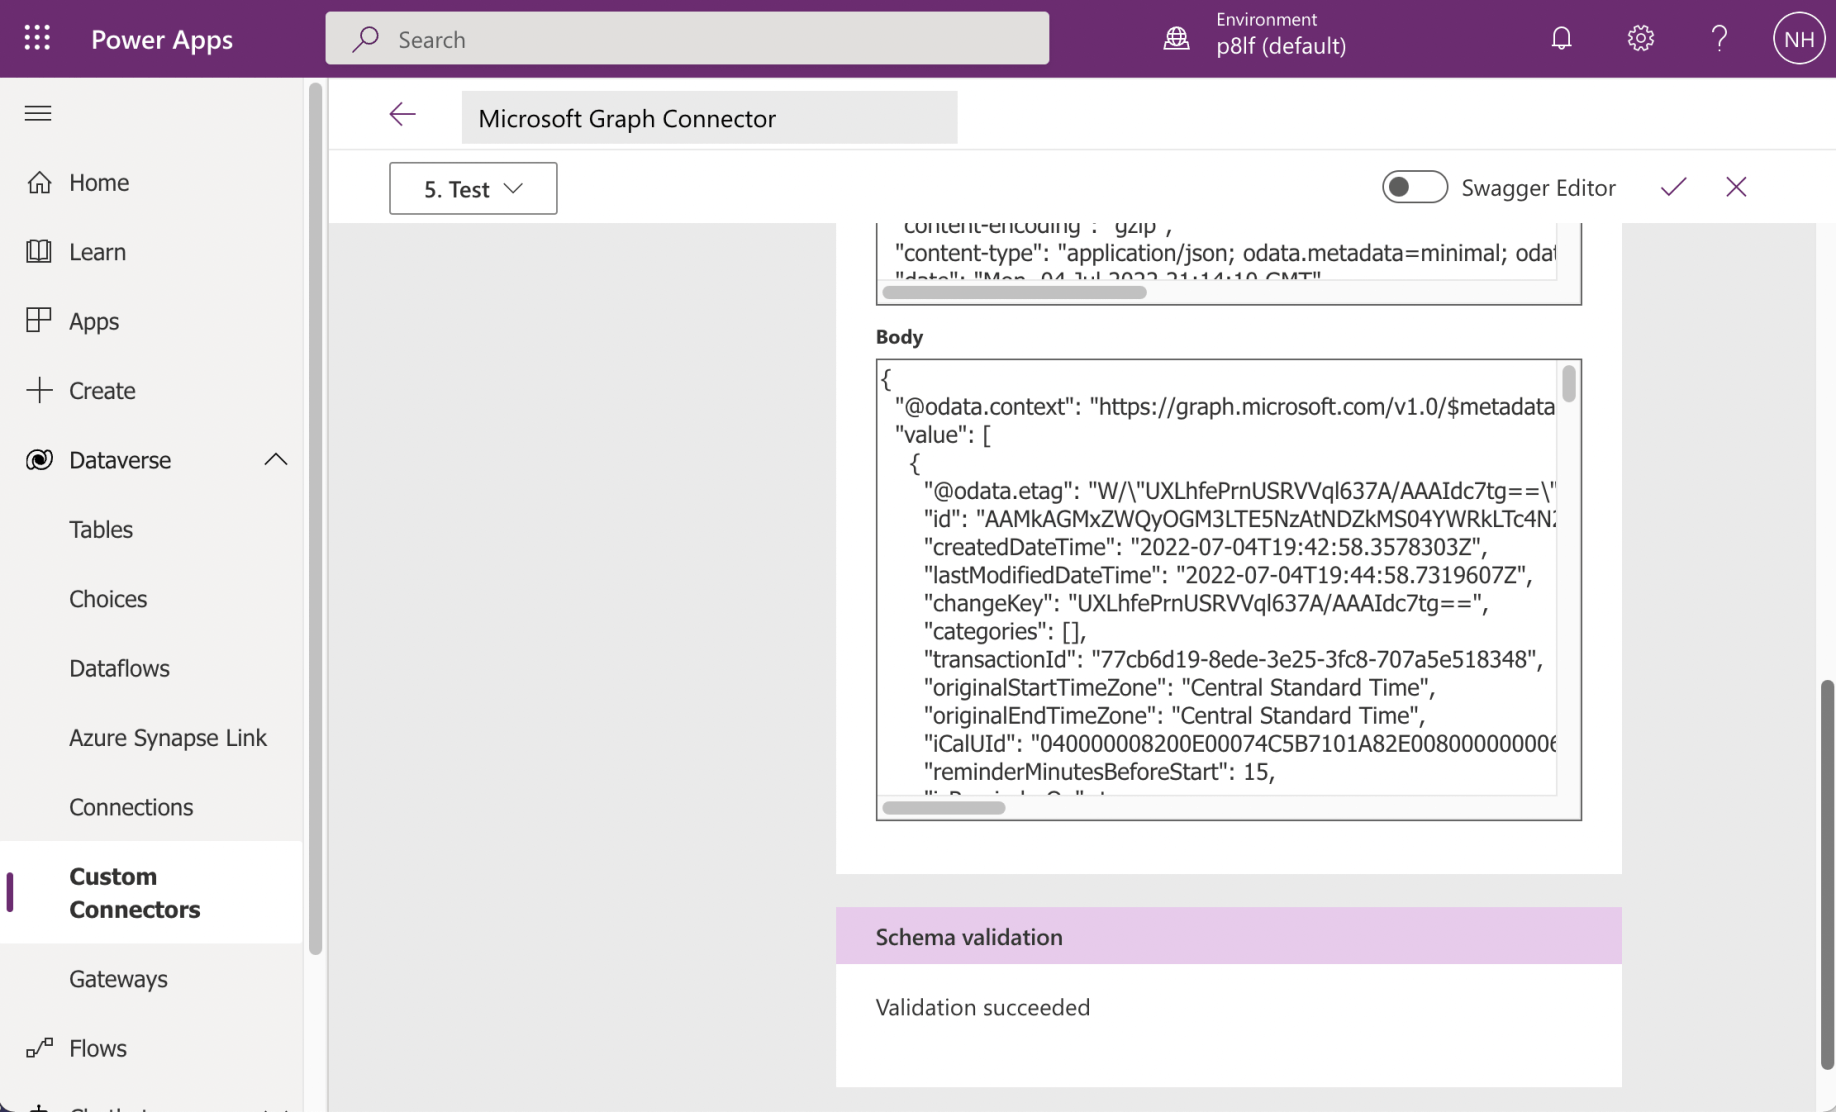Click the help question mark icon
The height and width of the screenshot is (1112, 1836).
[x=1719, y=39]
